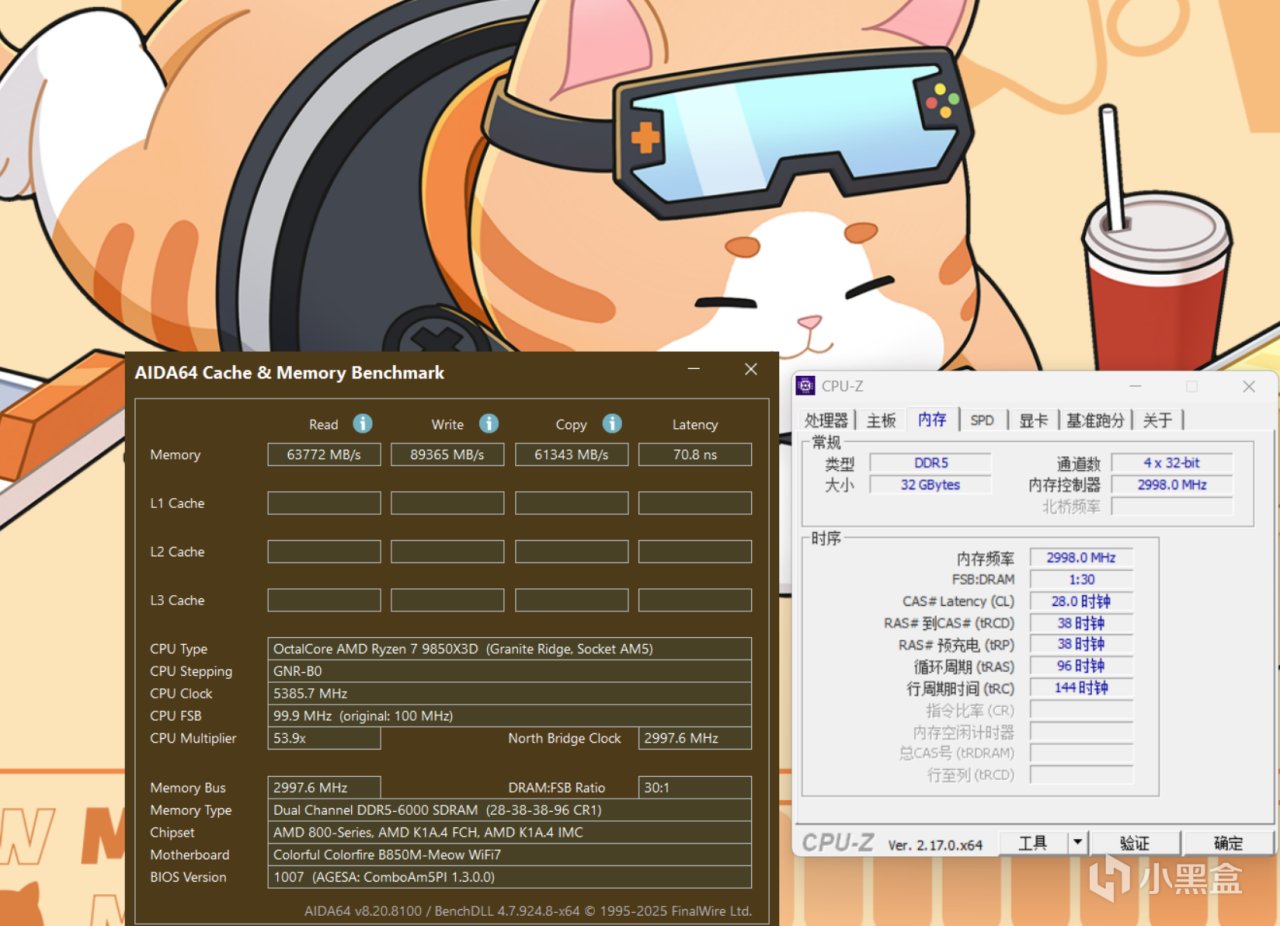Select the Memory Write value 89365 MB/s
The width and height of the screenshot is (1280, 926).
click(448, 455)
